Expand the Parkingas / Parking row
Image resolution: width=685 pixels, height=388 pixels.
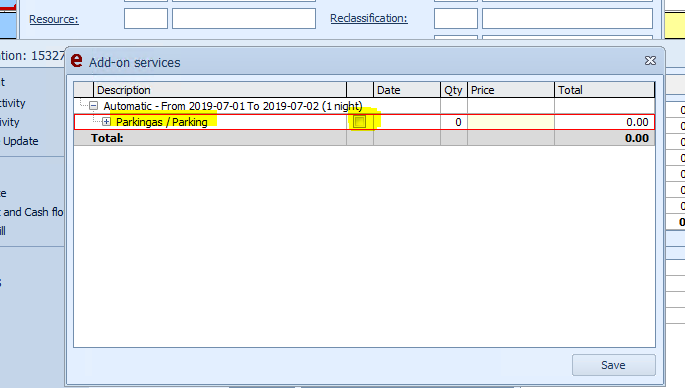click(106, 122)
